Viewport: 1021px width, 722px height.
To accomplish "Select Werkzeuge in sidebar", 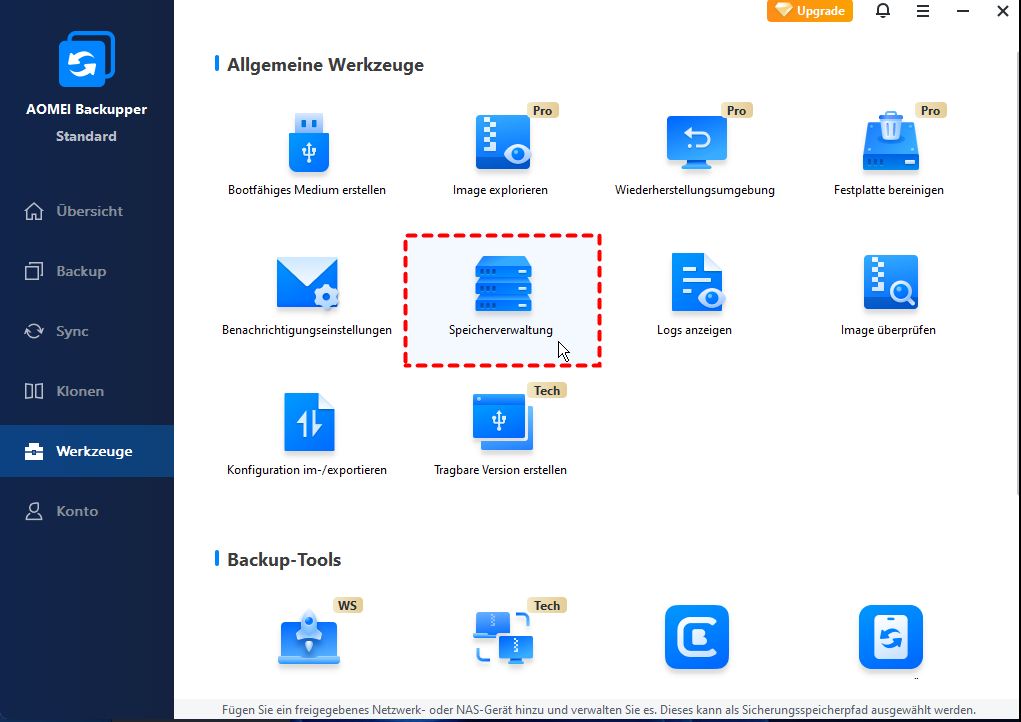I will tap(87, 451).
